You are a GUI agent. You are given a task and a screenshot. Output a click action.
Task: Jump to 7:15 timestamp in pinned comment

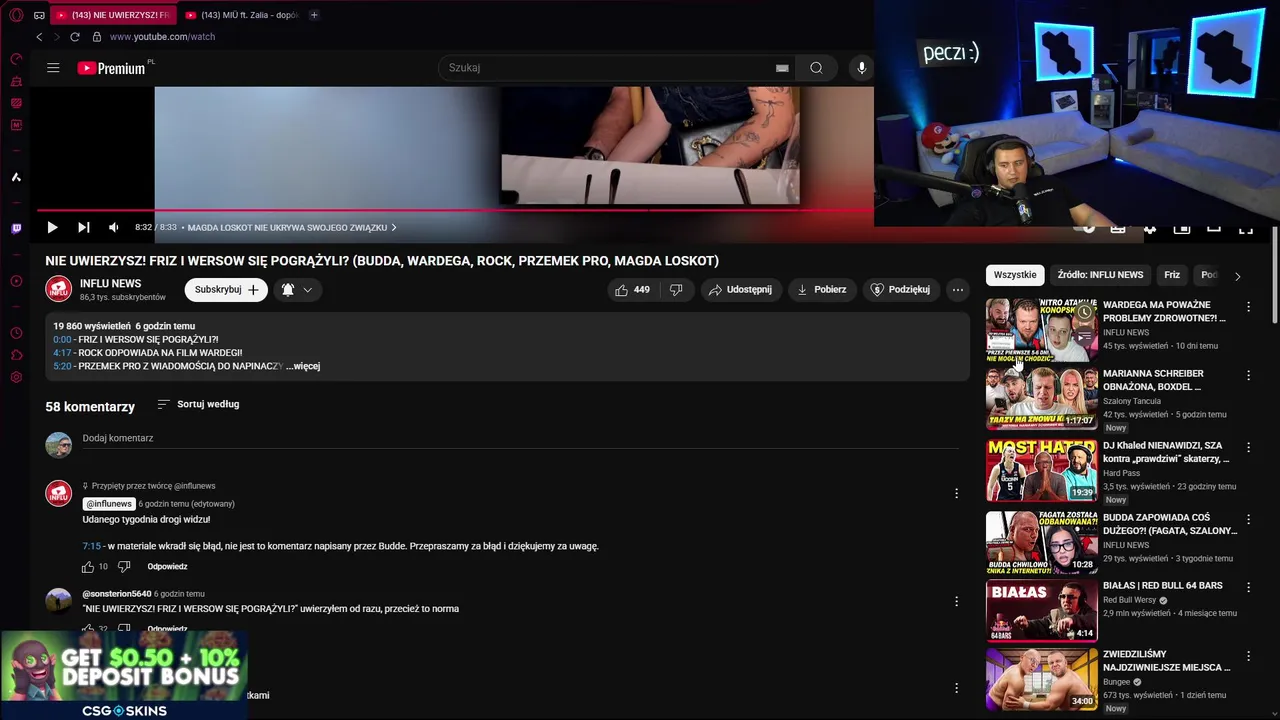[x=92, y=546]
